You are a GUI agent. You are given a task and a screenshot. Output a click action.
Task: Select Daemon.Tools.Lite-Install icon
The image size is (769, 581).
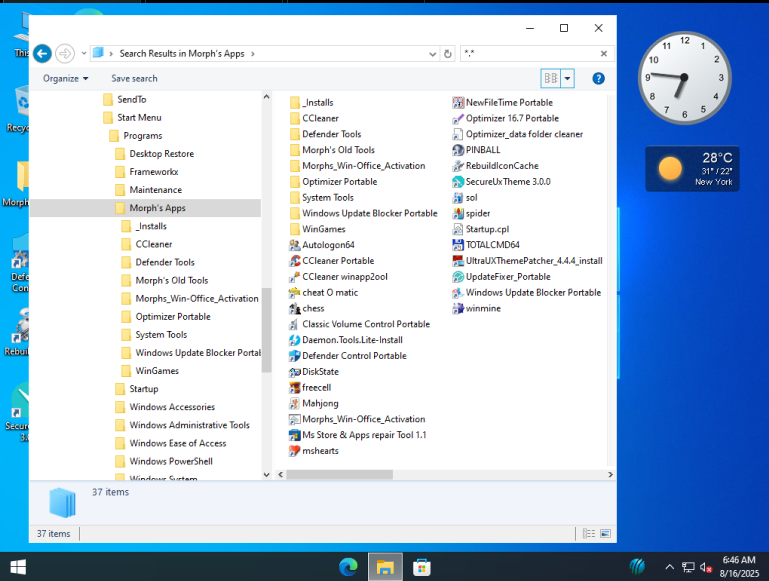click(x=294, y=340)
